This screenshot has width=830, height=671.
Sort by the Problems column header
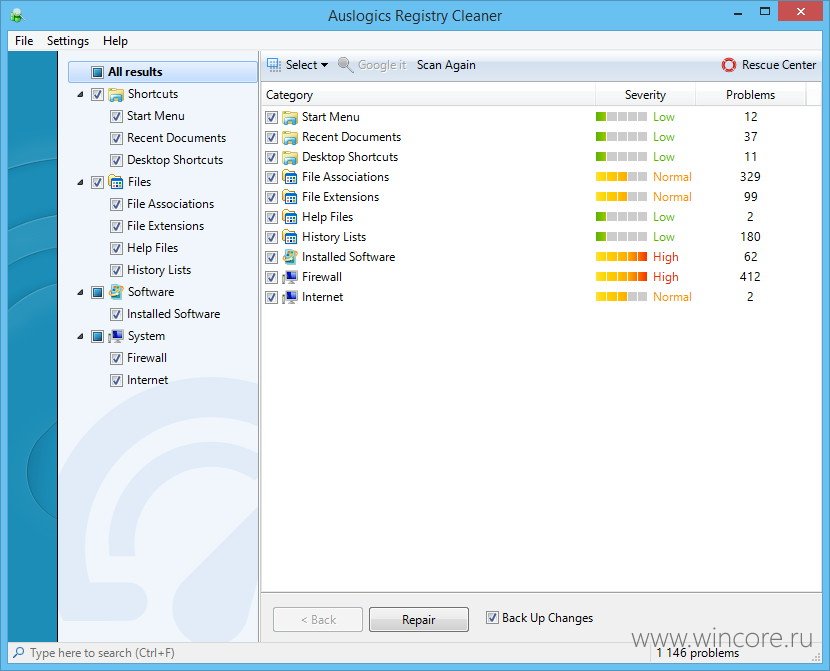tap(751, 95)
